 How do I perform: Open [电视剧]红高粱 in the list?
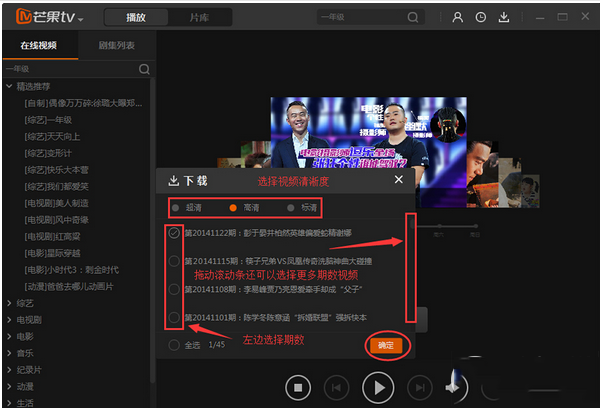[x=52, y=237]
